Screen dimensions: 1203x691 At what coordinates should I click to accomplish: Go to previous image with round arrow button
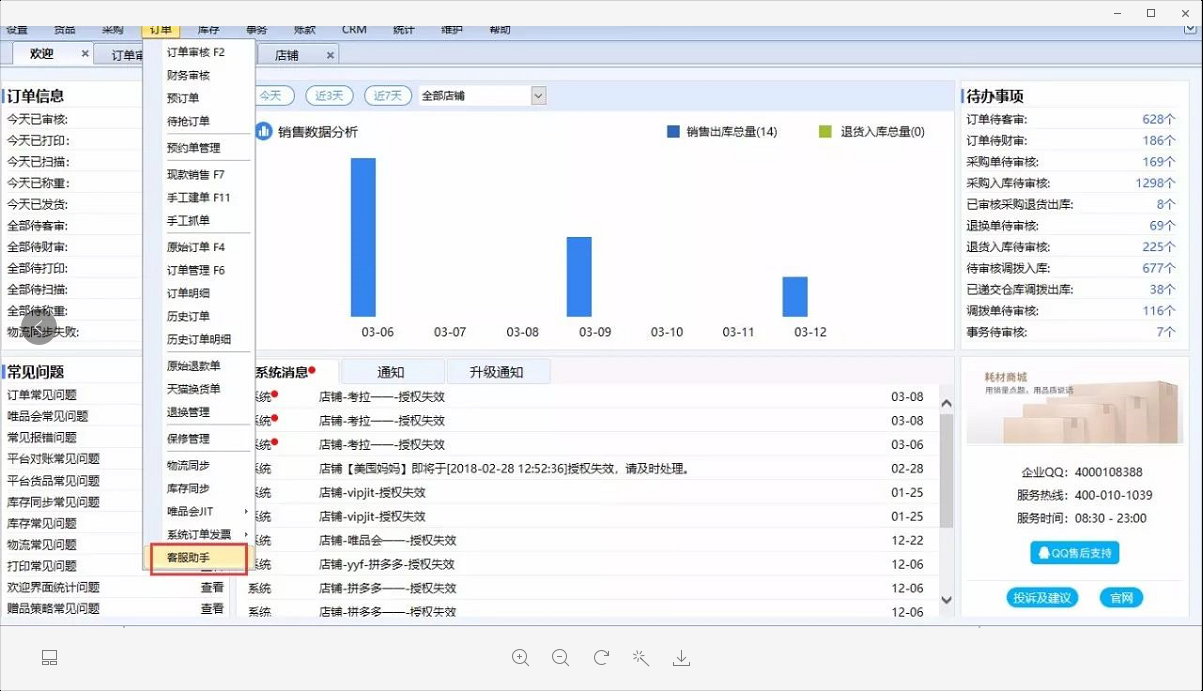(x=40, y=329)
